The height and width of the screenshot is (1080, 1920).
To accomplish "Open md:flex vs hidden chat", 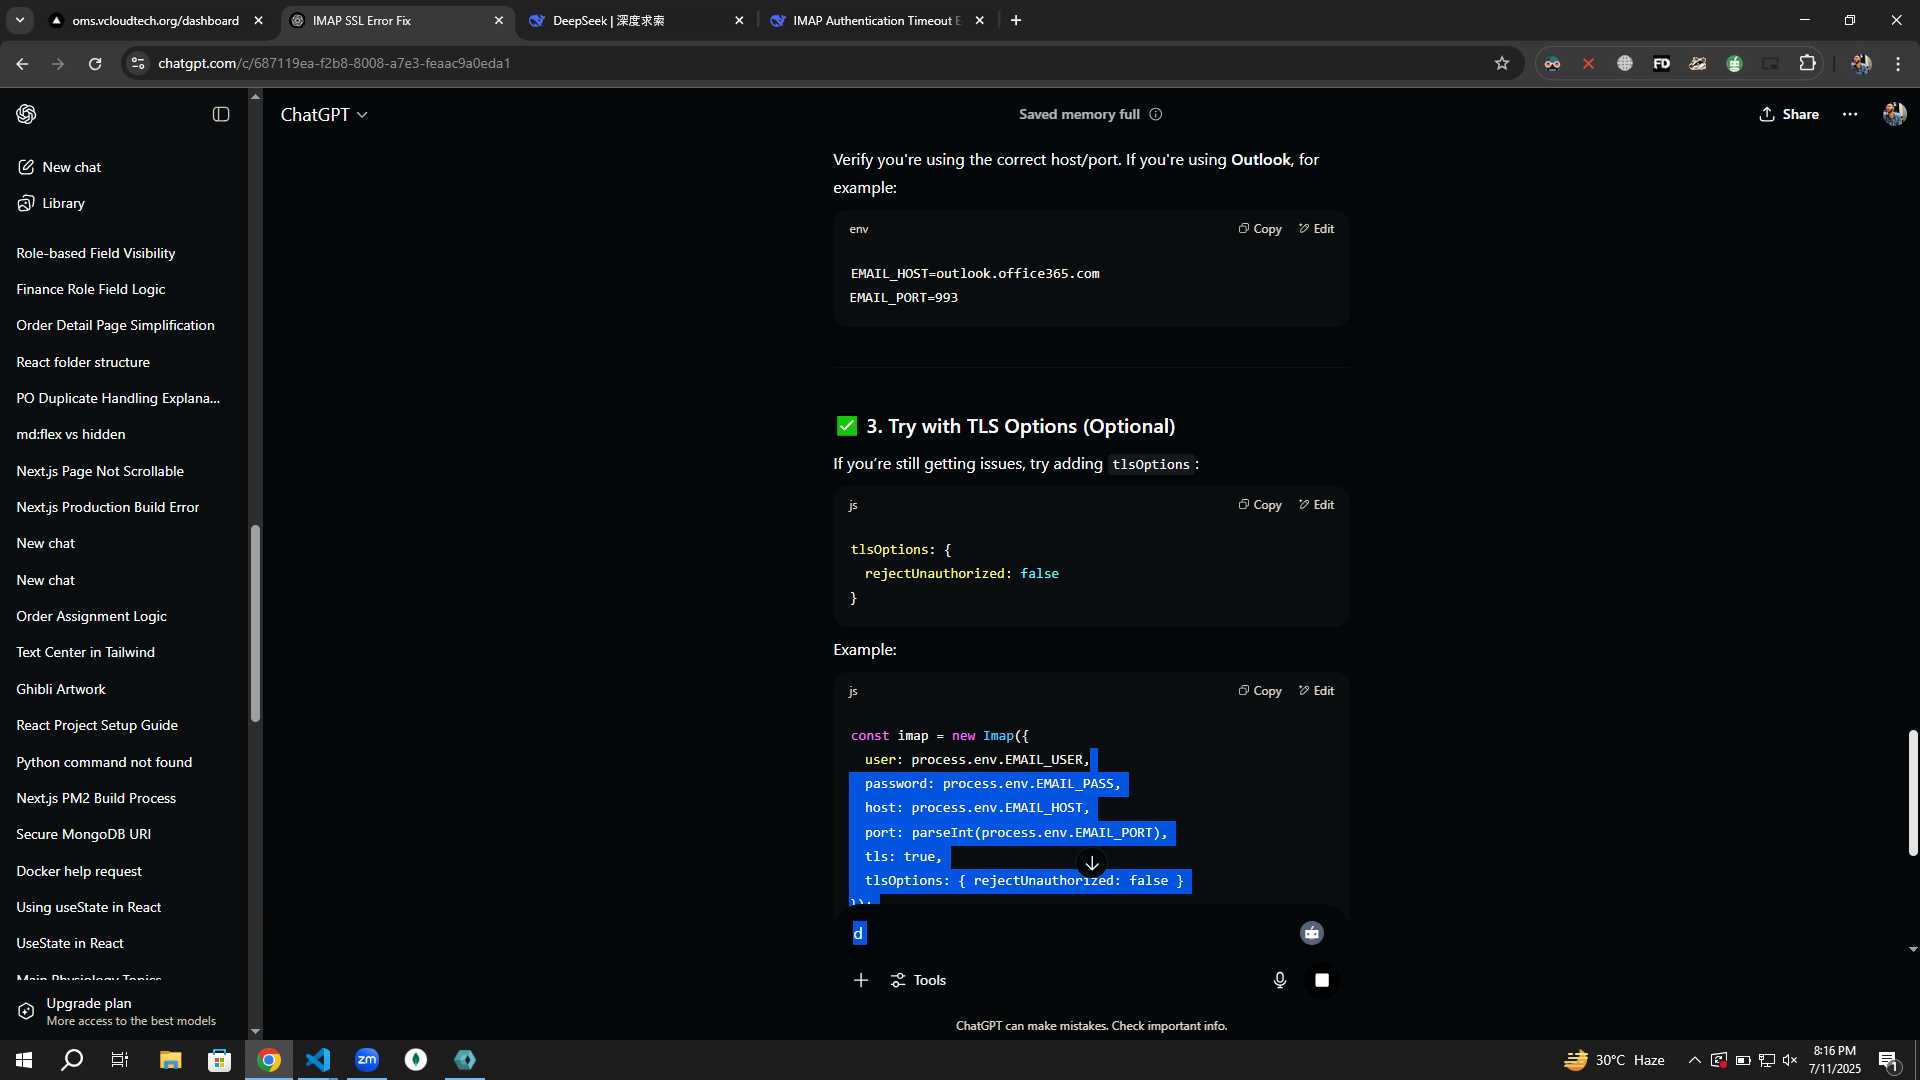I will click(71, 434).
